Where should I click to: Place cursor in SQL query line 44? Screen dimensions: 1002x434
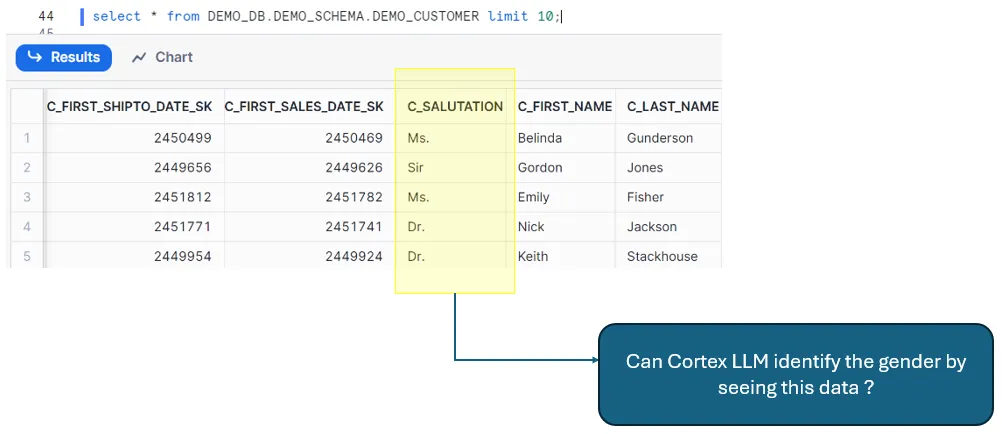[x=330, y=17]
